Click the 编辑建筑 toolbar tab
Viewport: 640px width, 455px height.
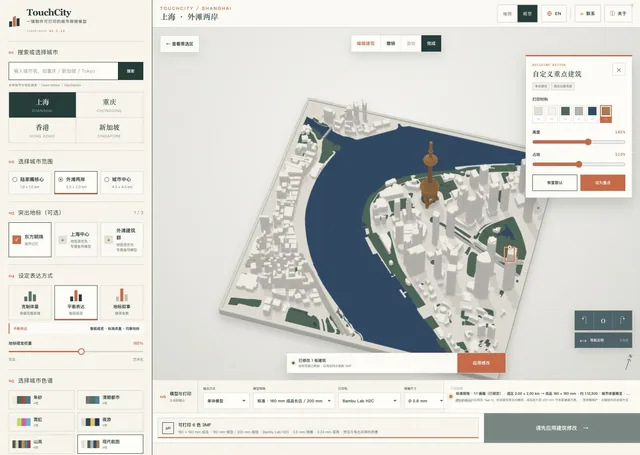(x=366, y=43)
